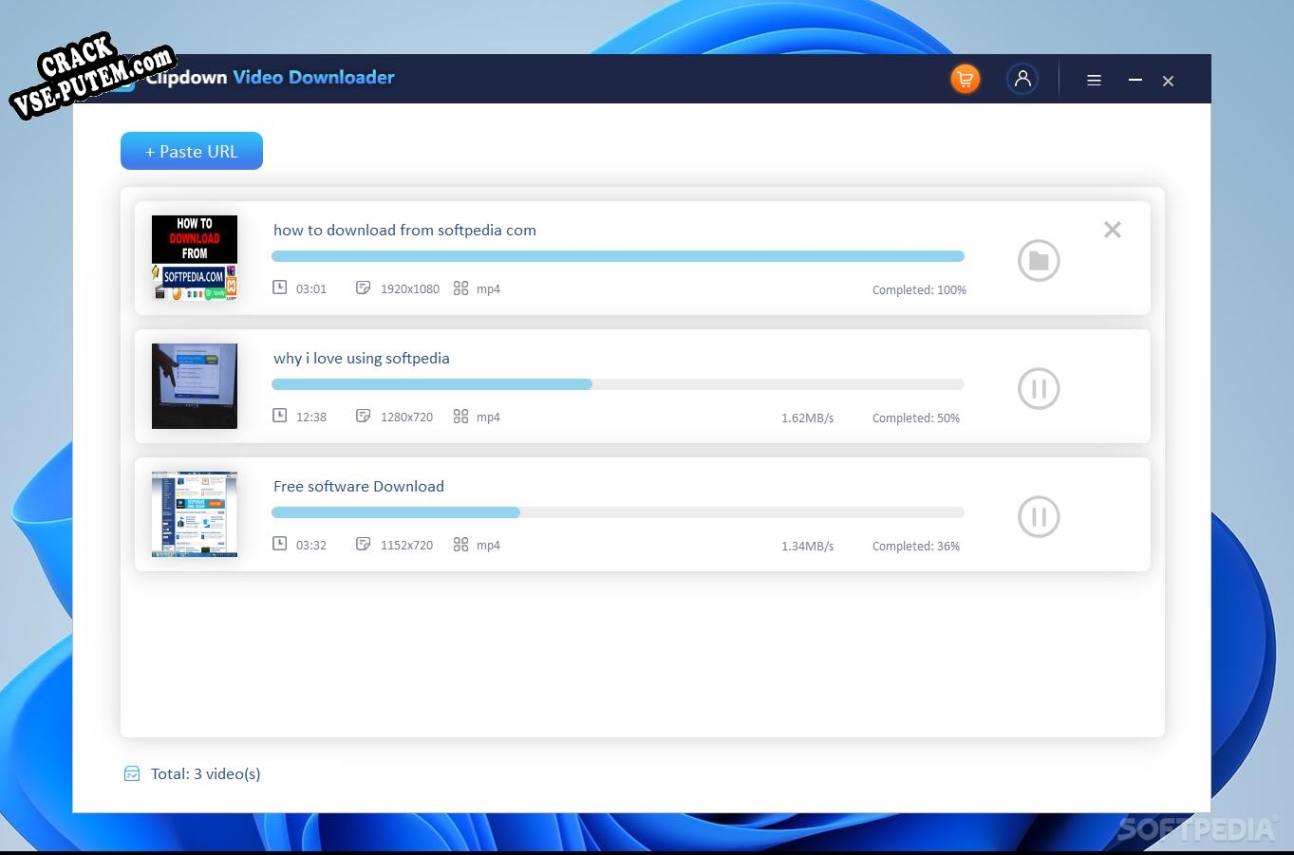Minimize the Clipdown window

point(1135,80)
